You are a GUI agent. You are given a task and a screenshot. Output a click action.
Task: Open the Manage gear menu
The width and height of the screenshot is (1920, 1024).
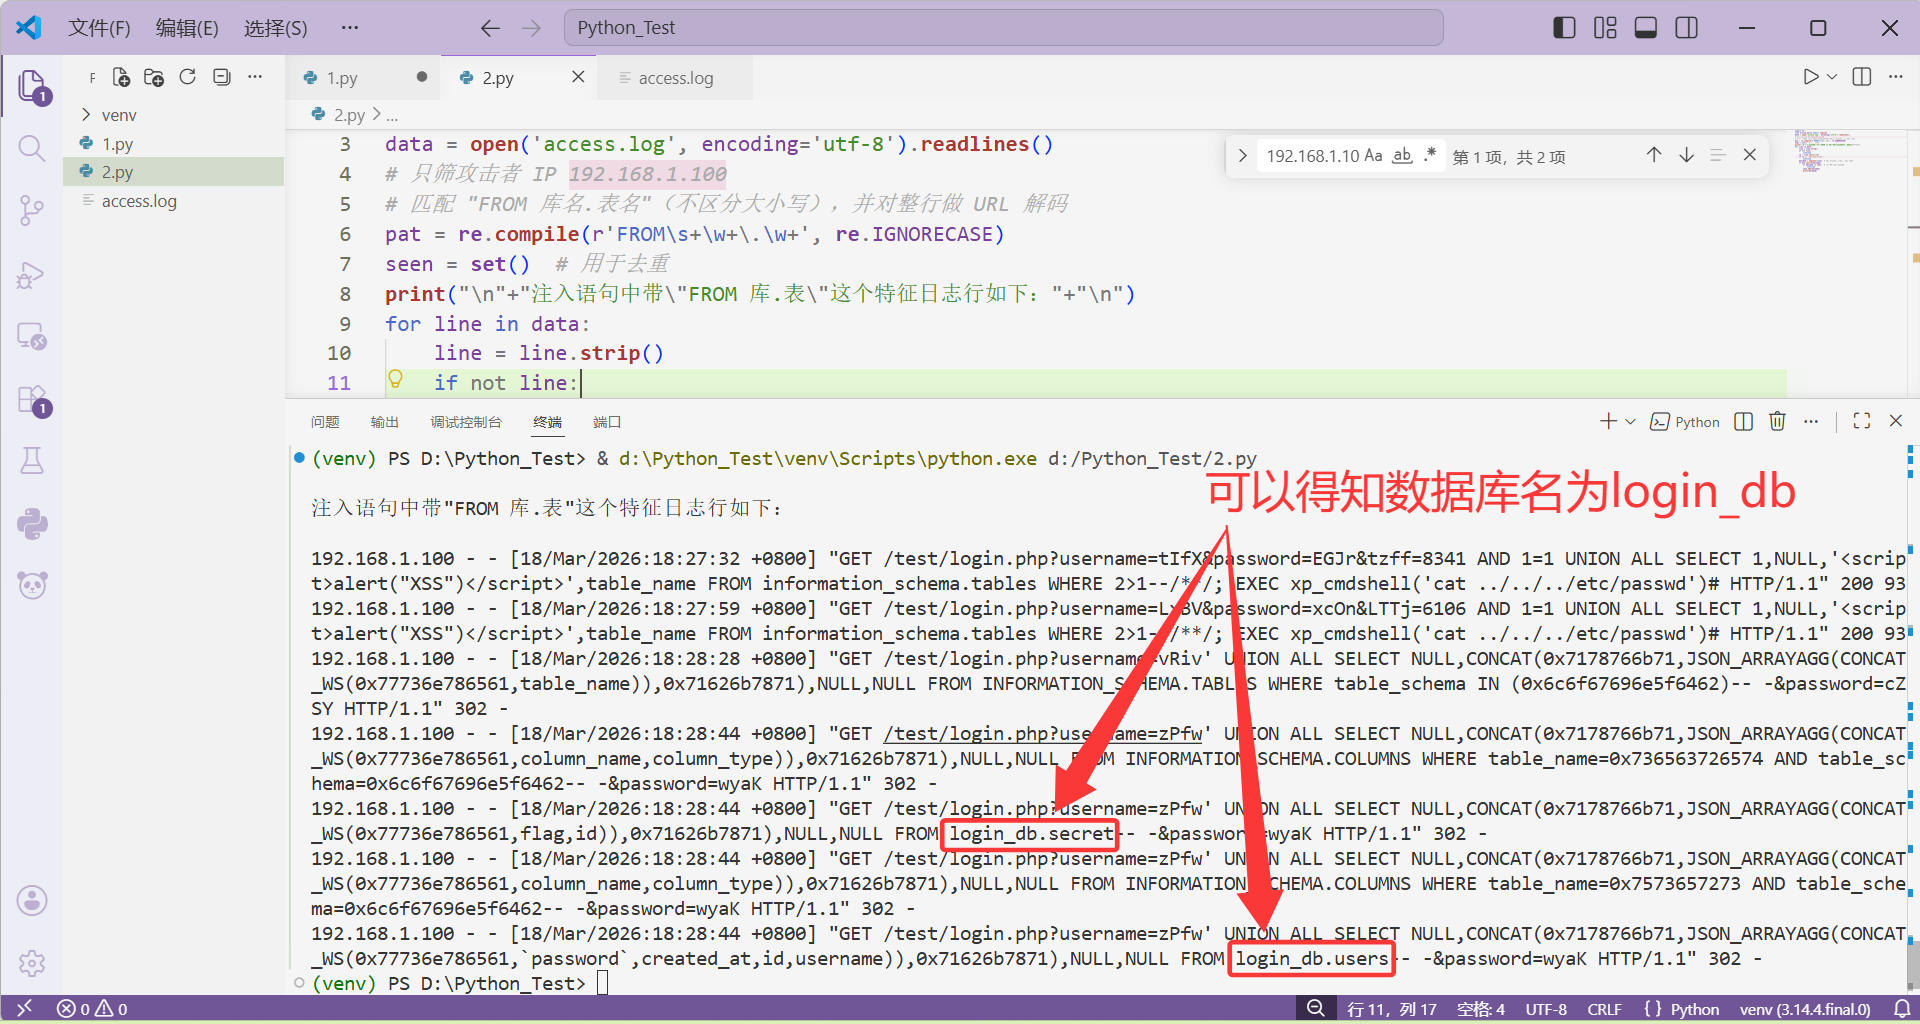pyautogui.click(x=32, y=963)
